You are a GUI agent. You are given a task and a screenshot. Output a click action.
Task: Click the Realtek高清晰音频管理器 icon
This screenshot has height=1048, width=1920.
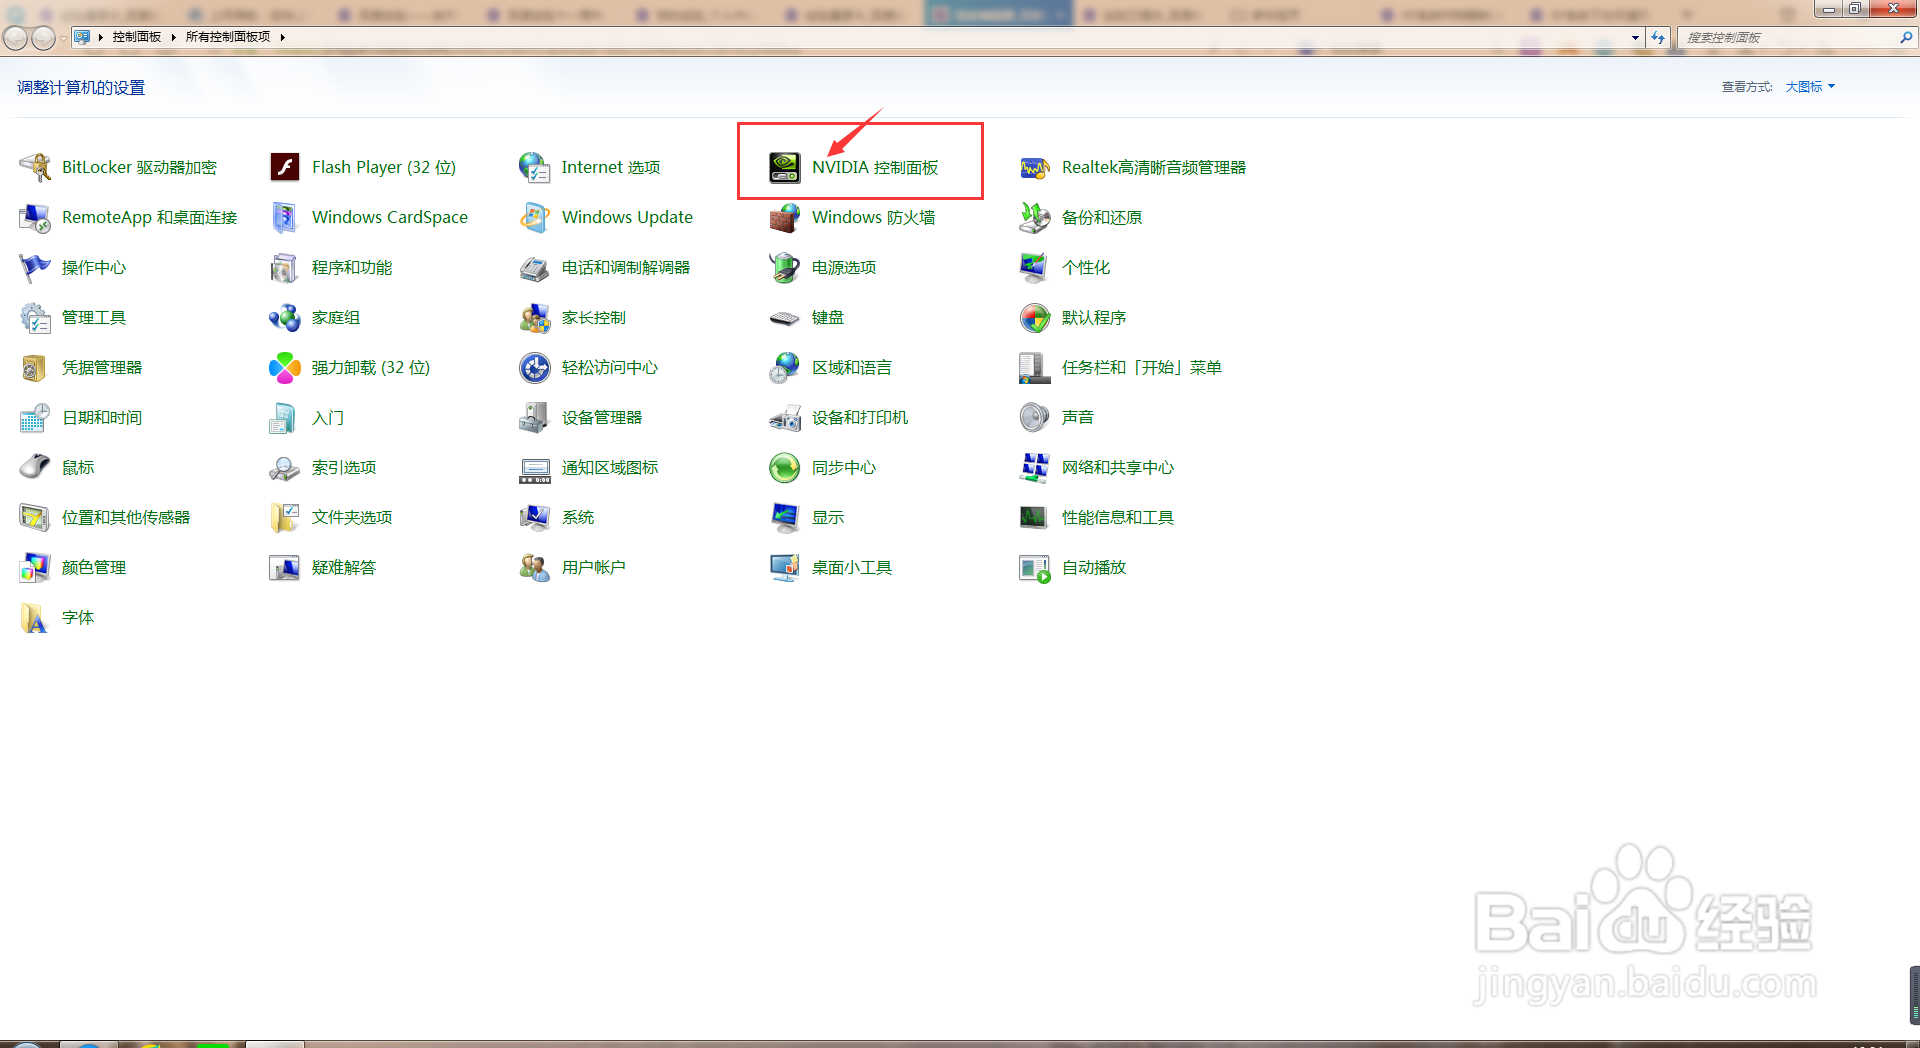point(1035,167)
